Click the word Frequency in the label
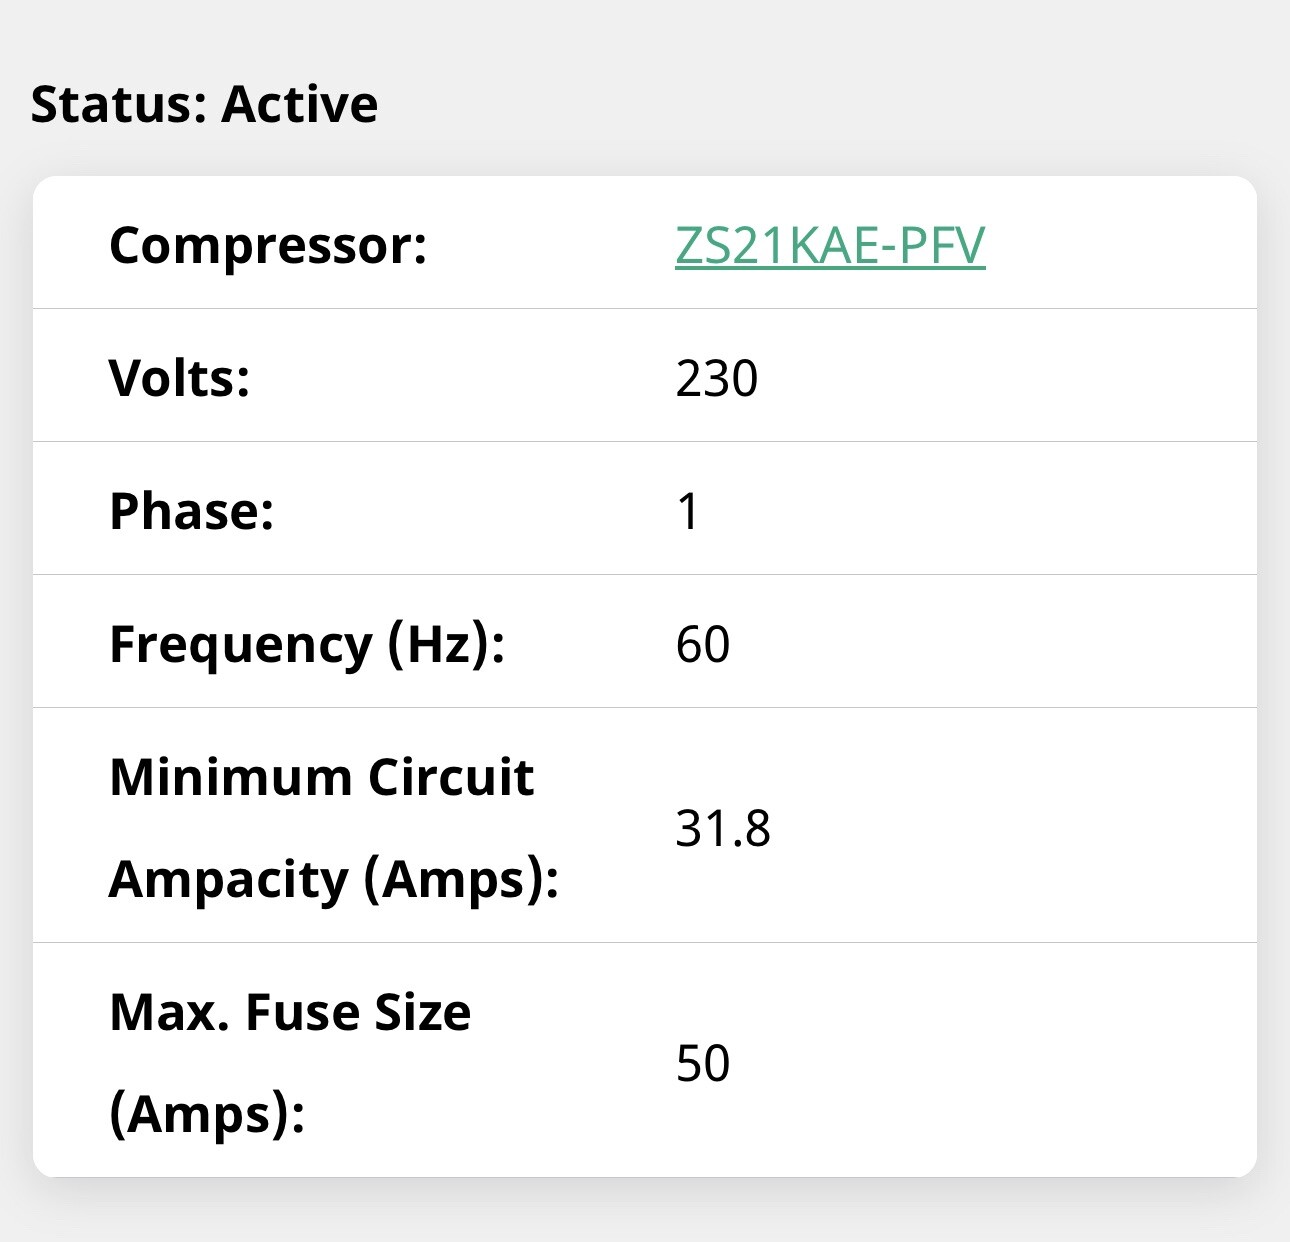The height and width of the screenshot is (1242, 1290). point(240,644)
